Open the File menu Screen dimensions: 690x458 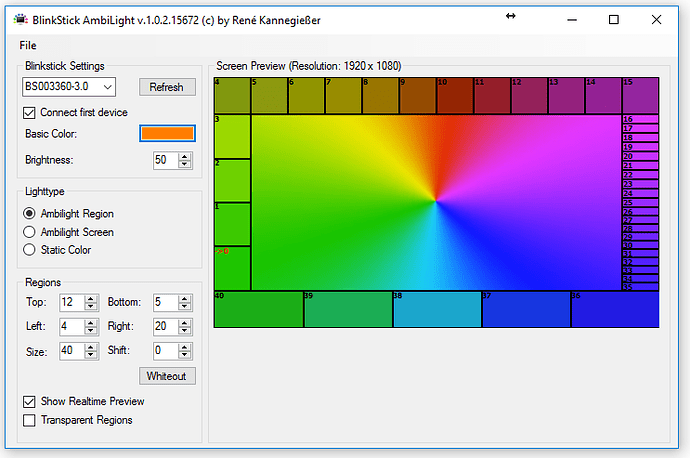pyautogui.click(x=28, y=45)
